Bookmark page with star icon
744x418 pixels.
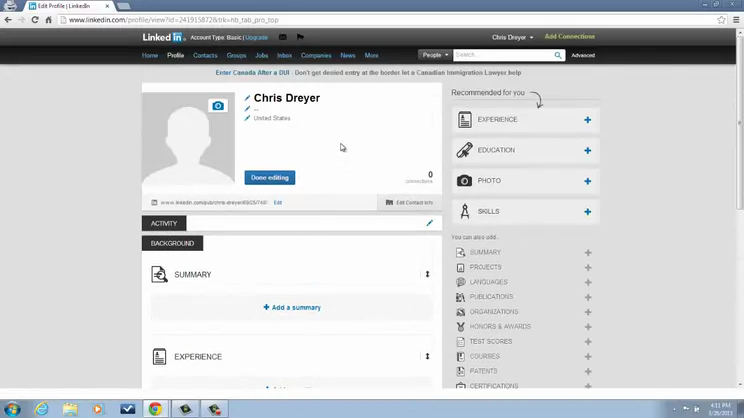(x=721, y=20)
